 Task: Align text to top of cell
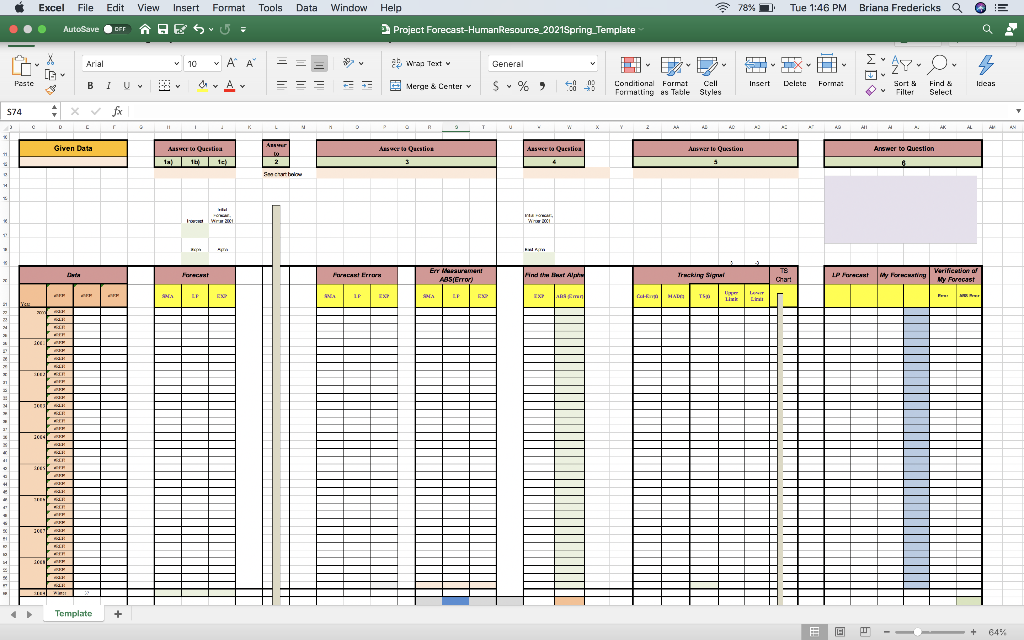282,63
